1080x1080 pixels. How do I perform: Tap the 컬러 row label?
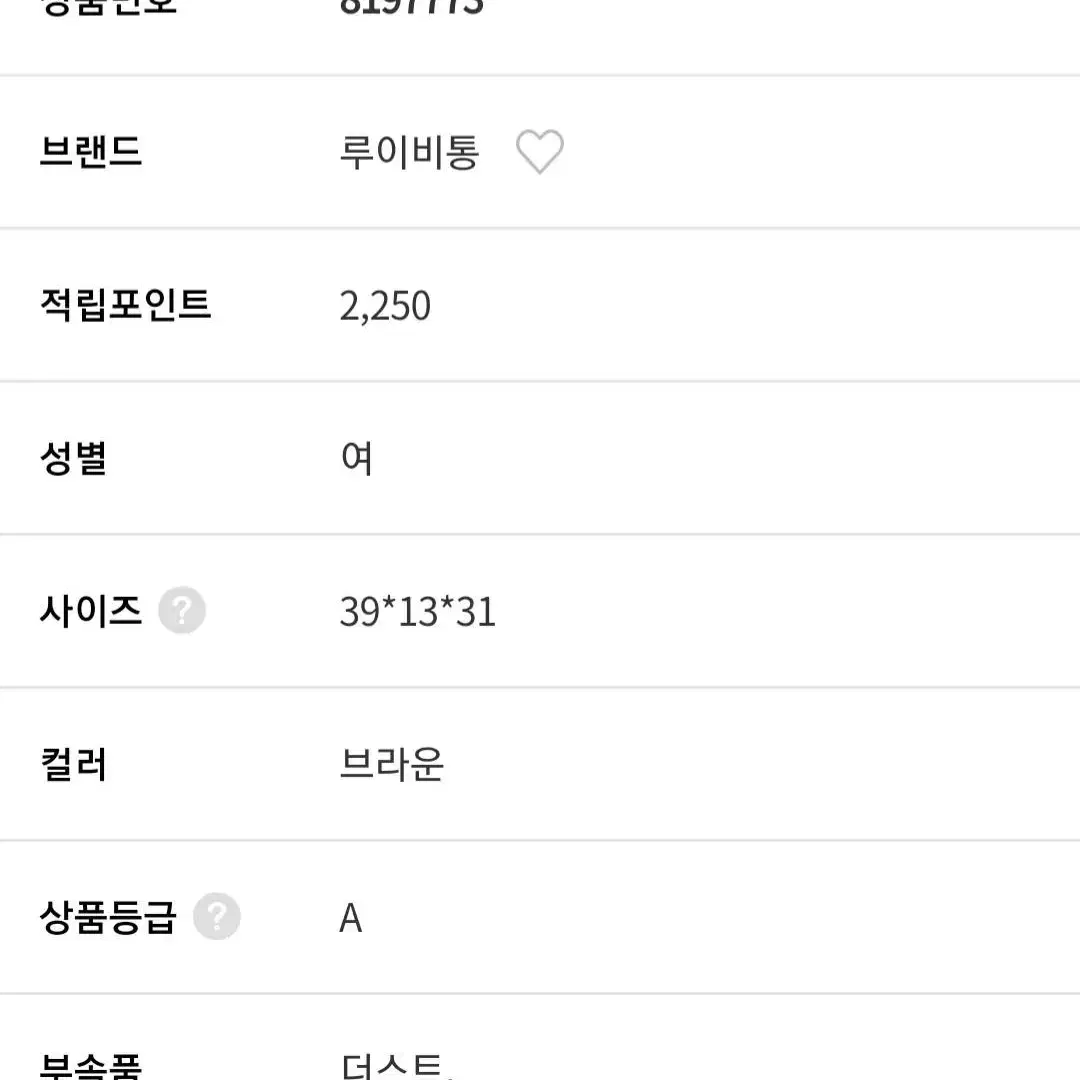pos(74,764)
